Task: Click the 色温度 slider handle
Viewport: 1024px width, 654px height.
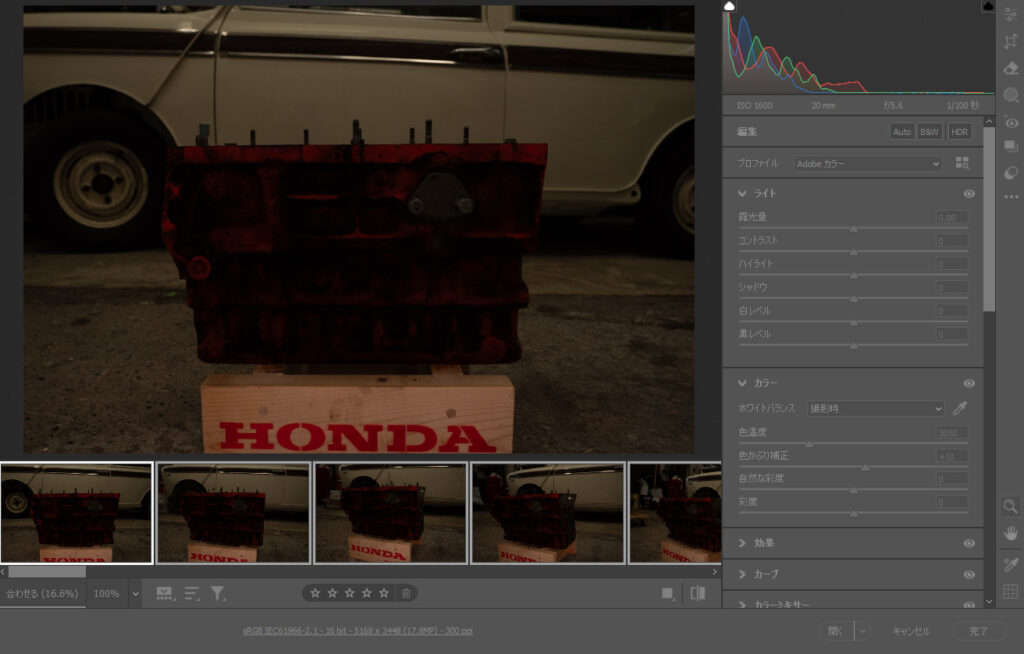Action: coord(809,444)
